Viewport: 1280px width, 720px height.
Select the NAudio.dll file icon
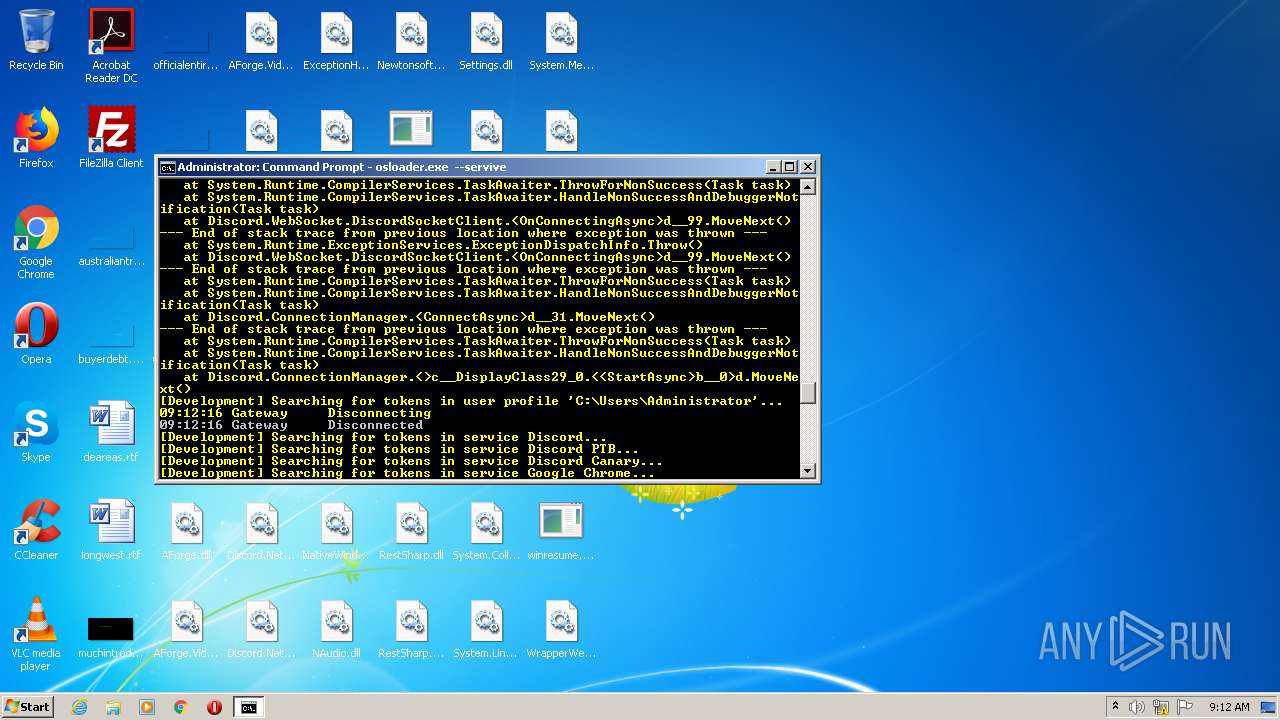(336, 629)
